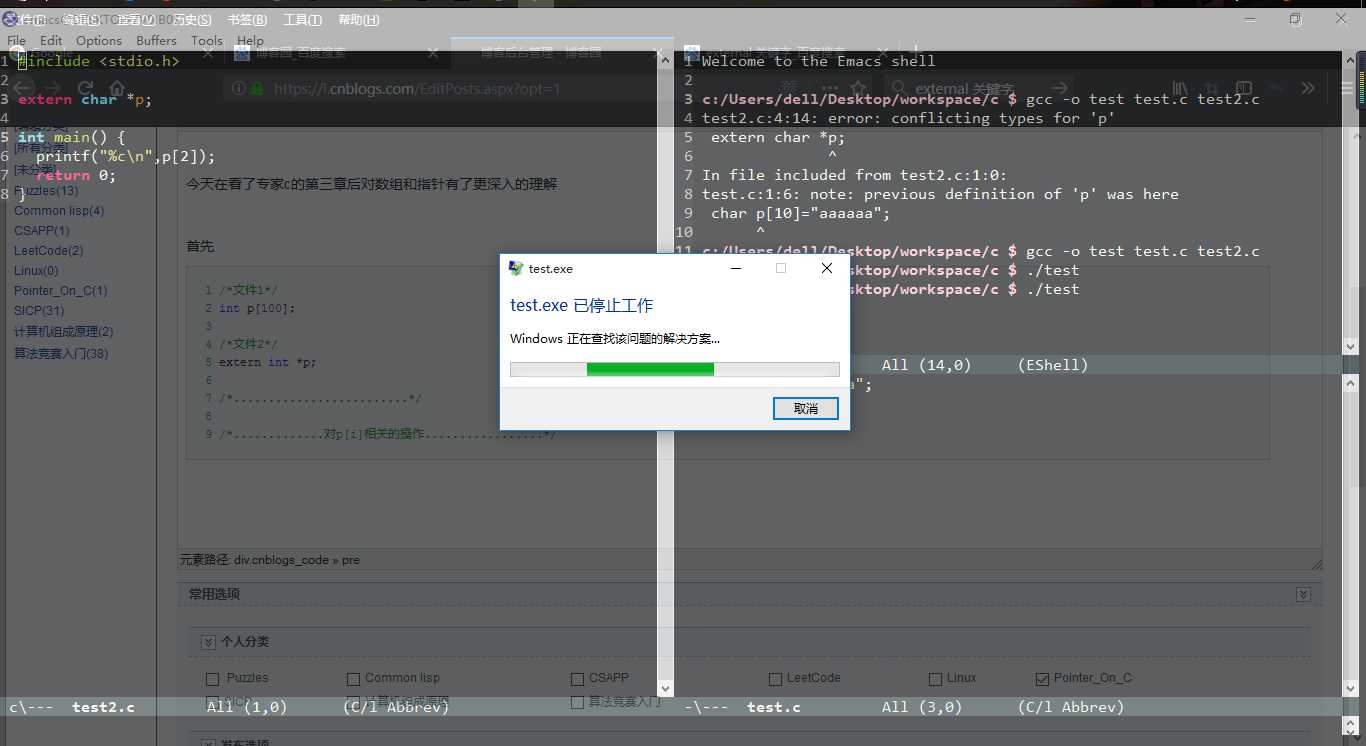Open Linux(0) sidebar category link
Viewport: 1366px width, 746px height.
click(x=36, y=271)
